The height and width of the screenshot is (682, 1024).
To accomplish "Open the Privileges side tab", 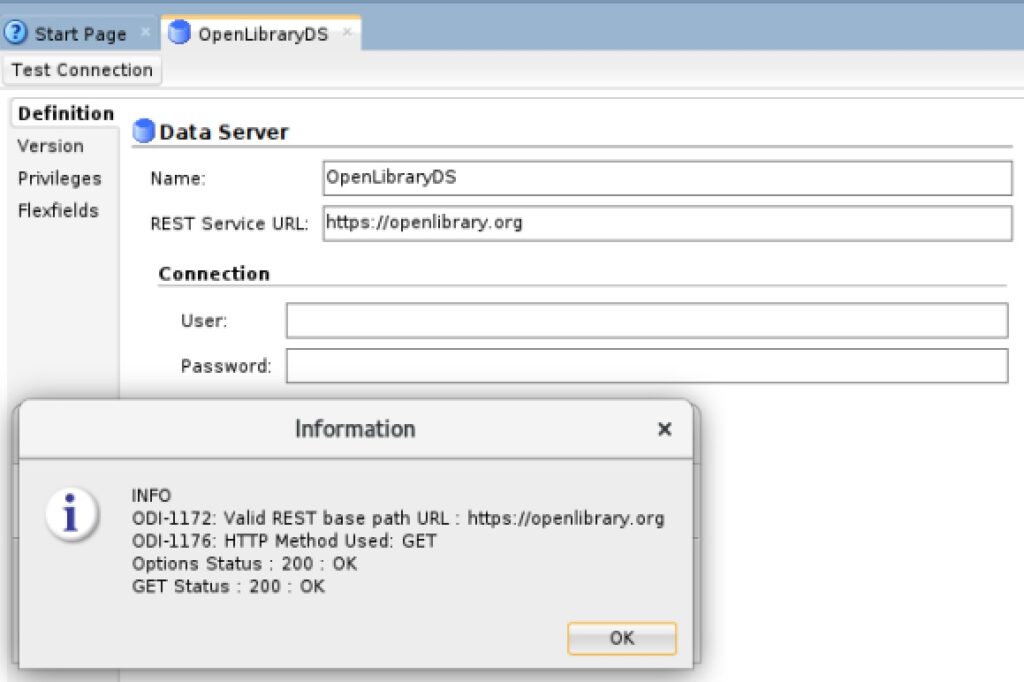I will click(x=59, y=178).
